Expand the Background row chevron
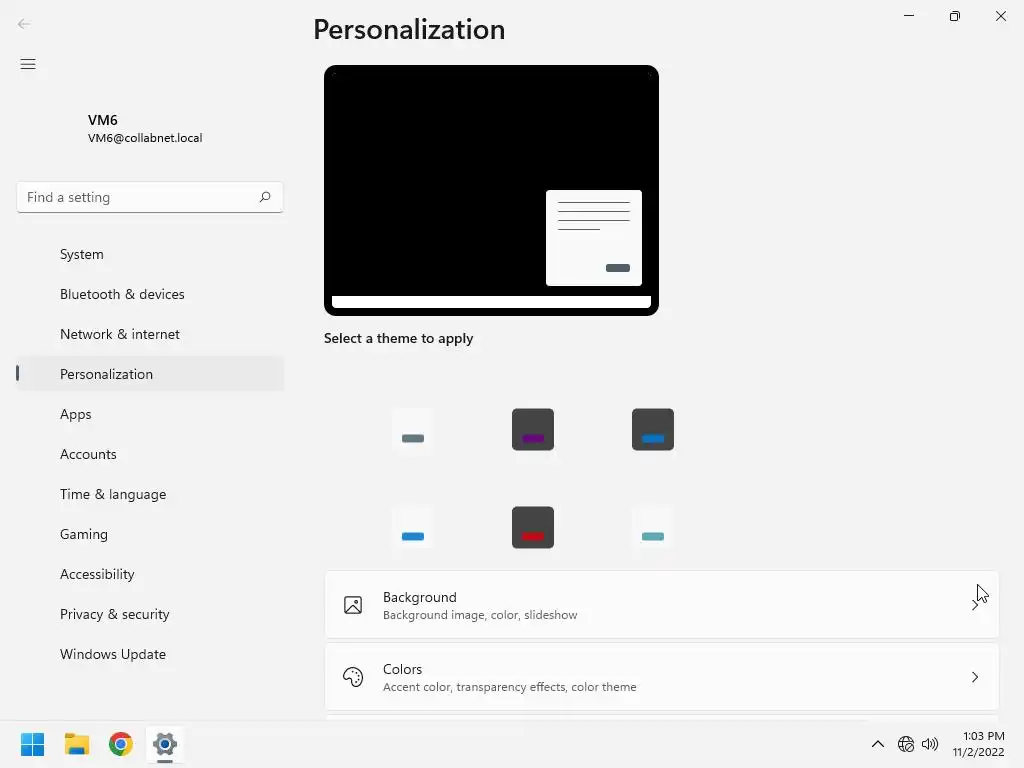 click(974, 605)
